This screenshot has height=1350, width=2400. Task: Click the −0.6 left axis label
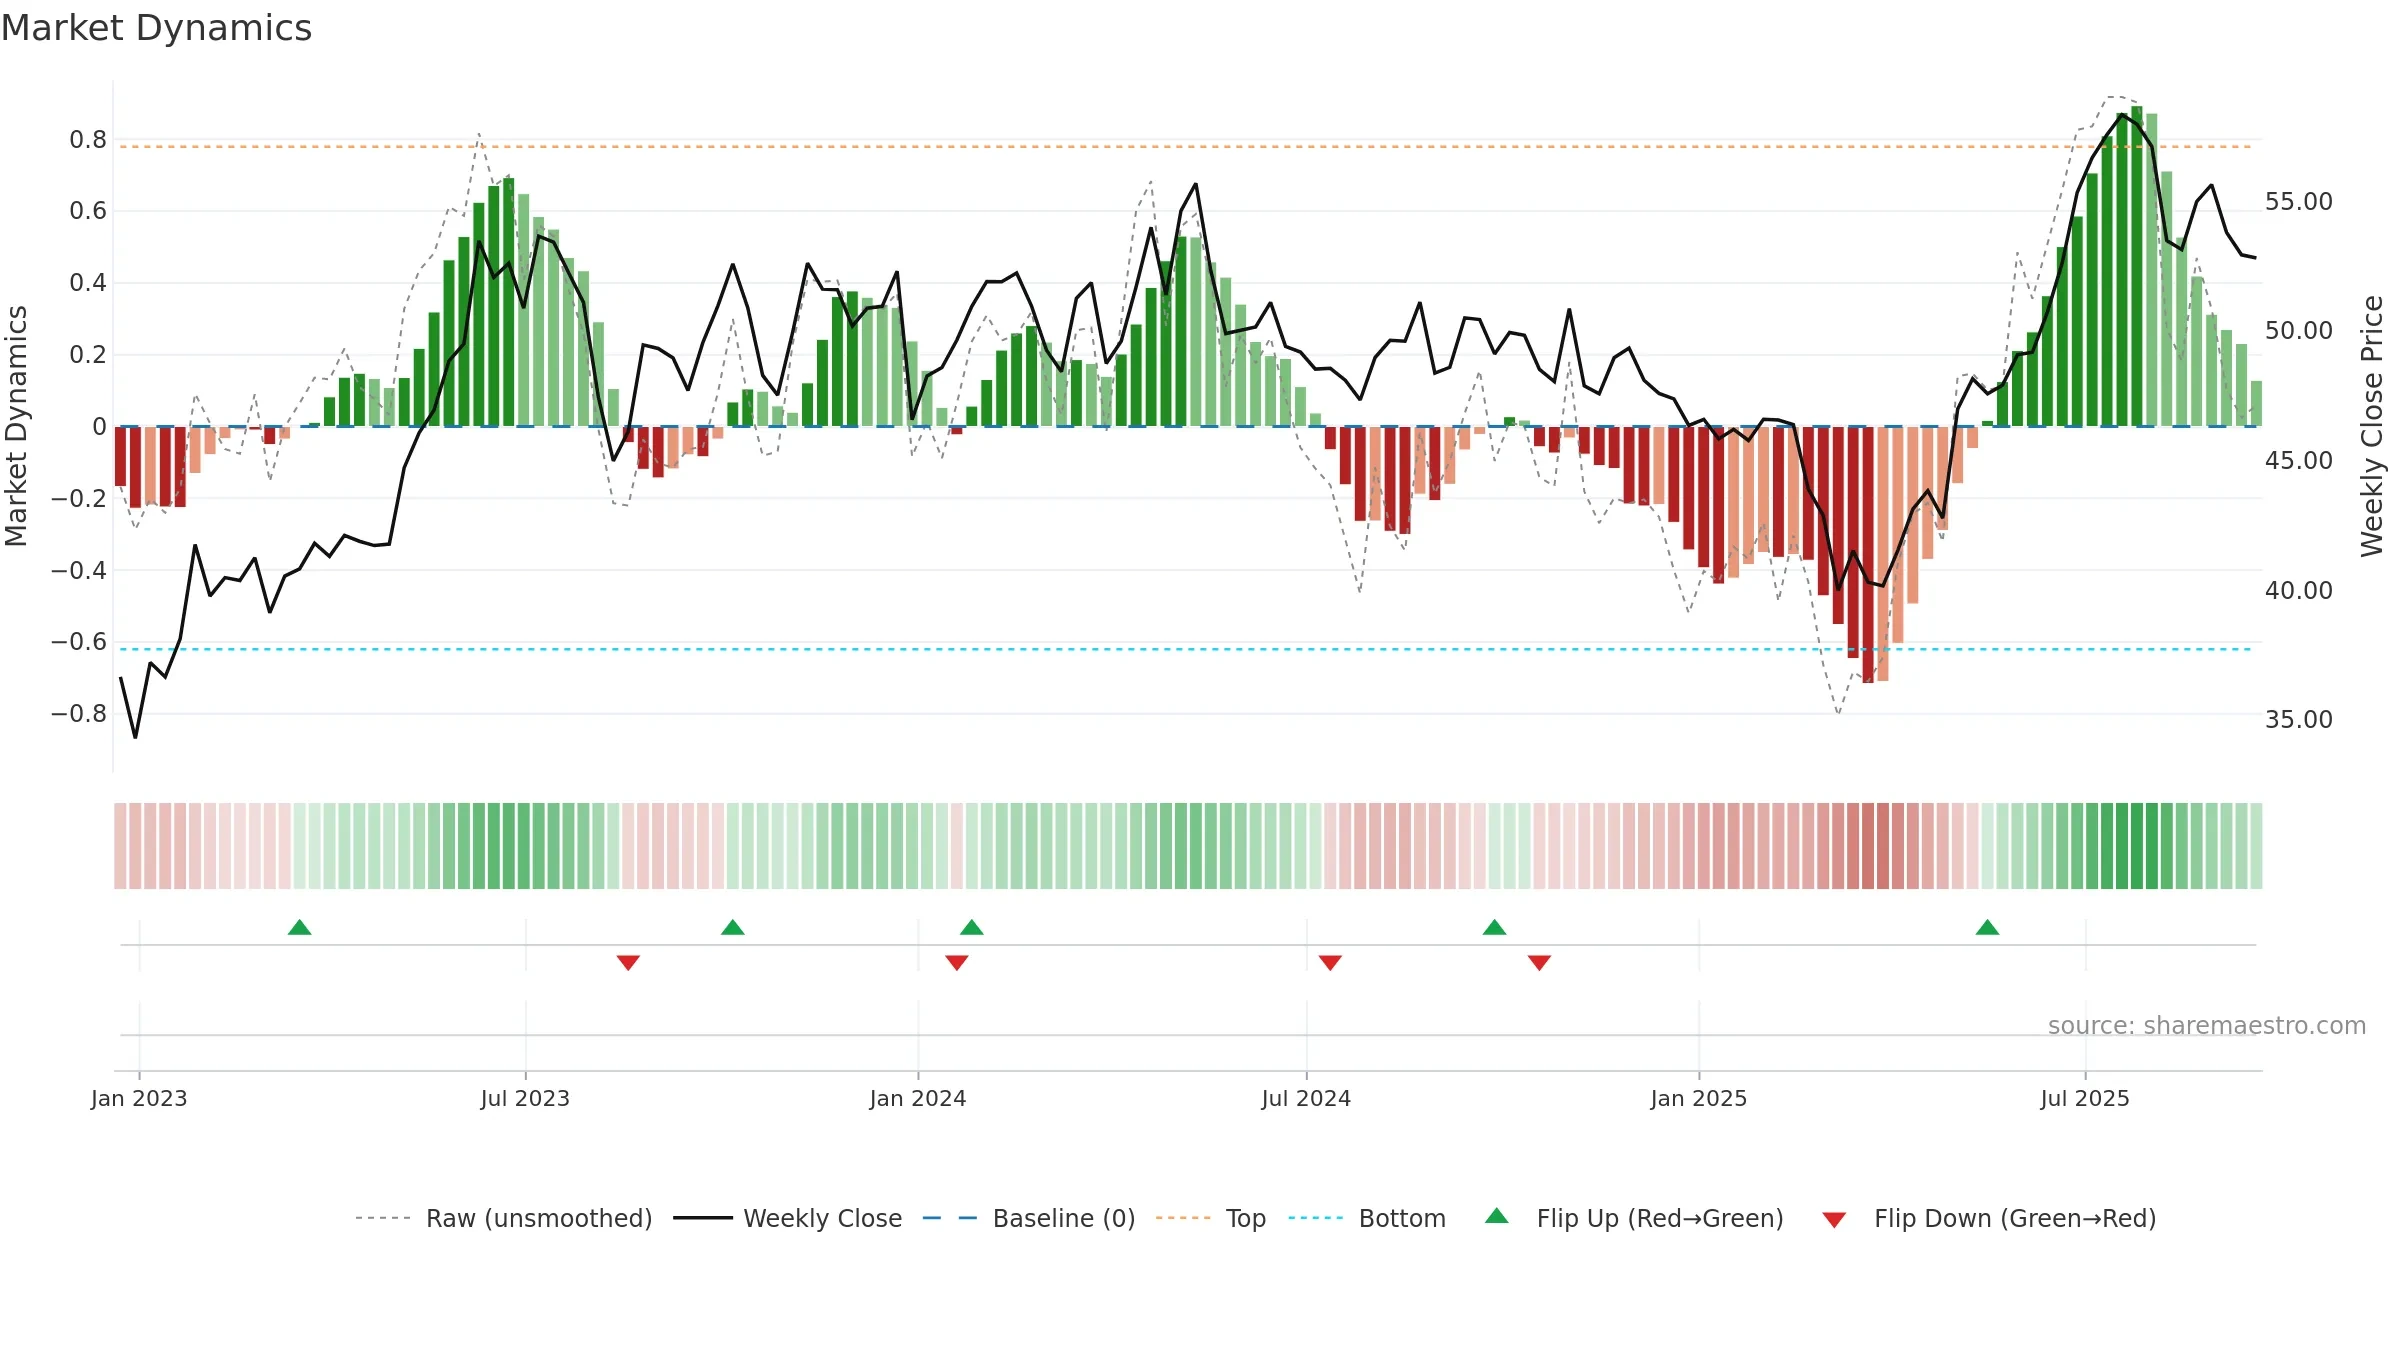pyautogui.click(x=79, y=641)
